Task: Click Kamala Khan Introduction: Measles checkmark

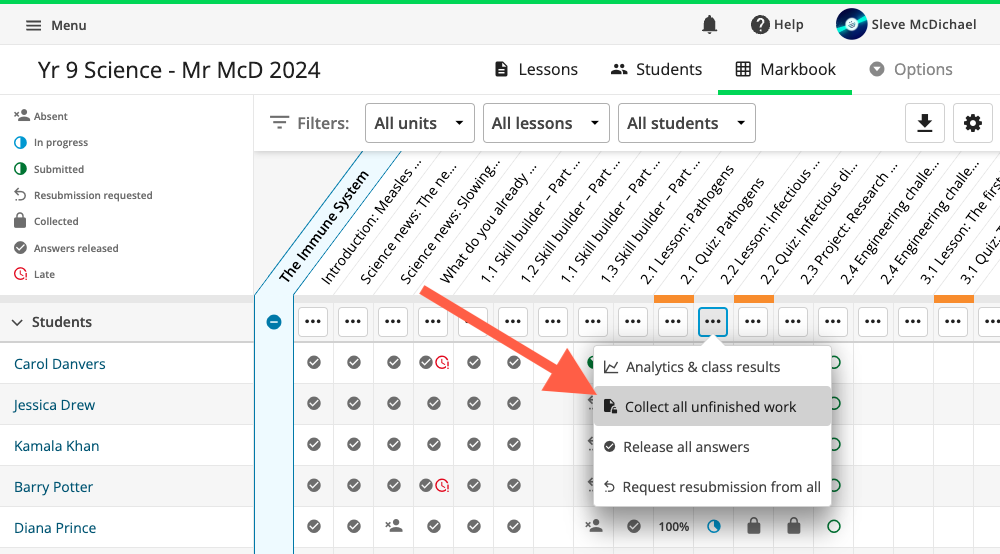Action: point(314,444)
